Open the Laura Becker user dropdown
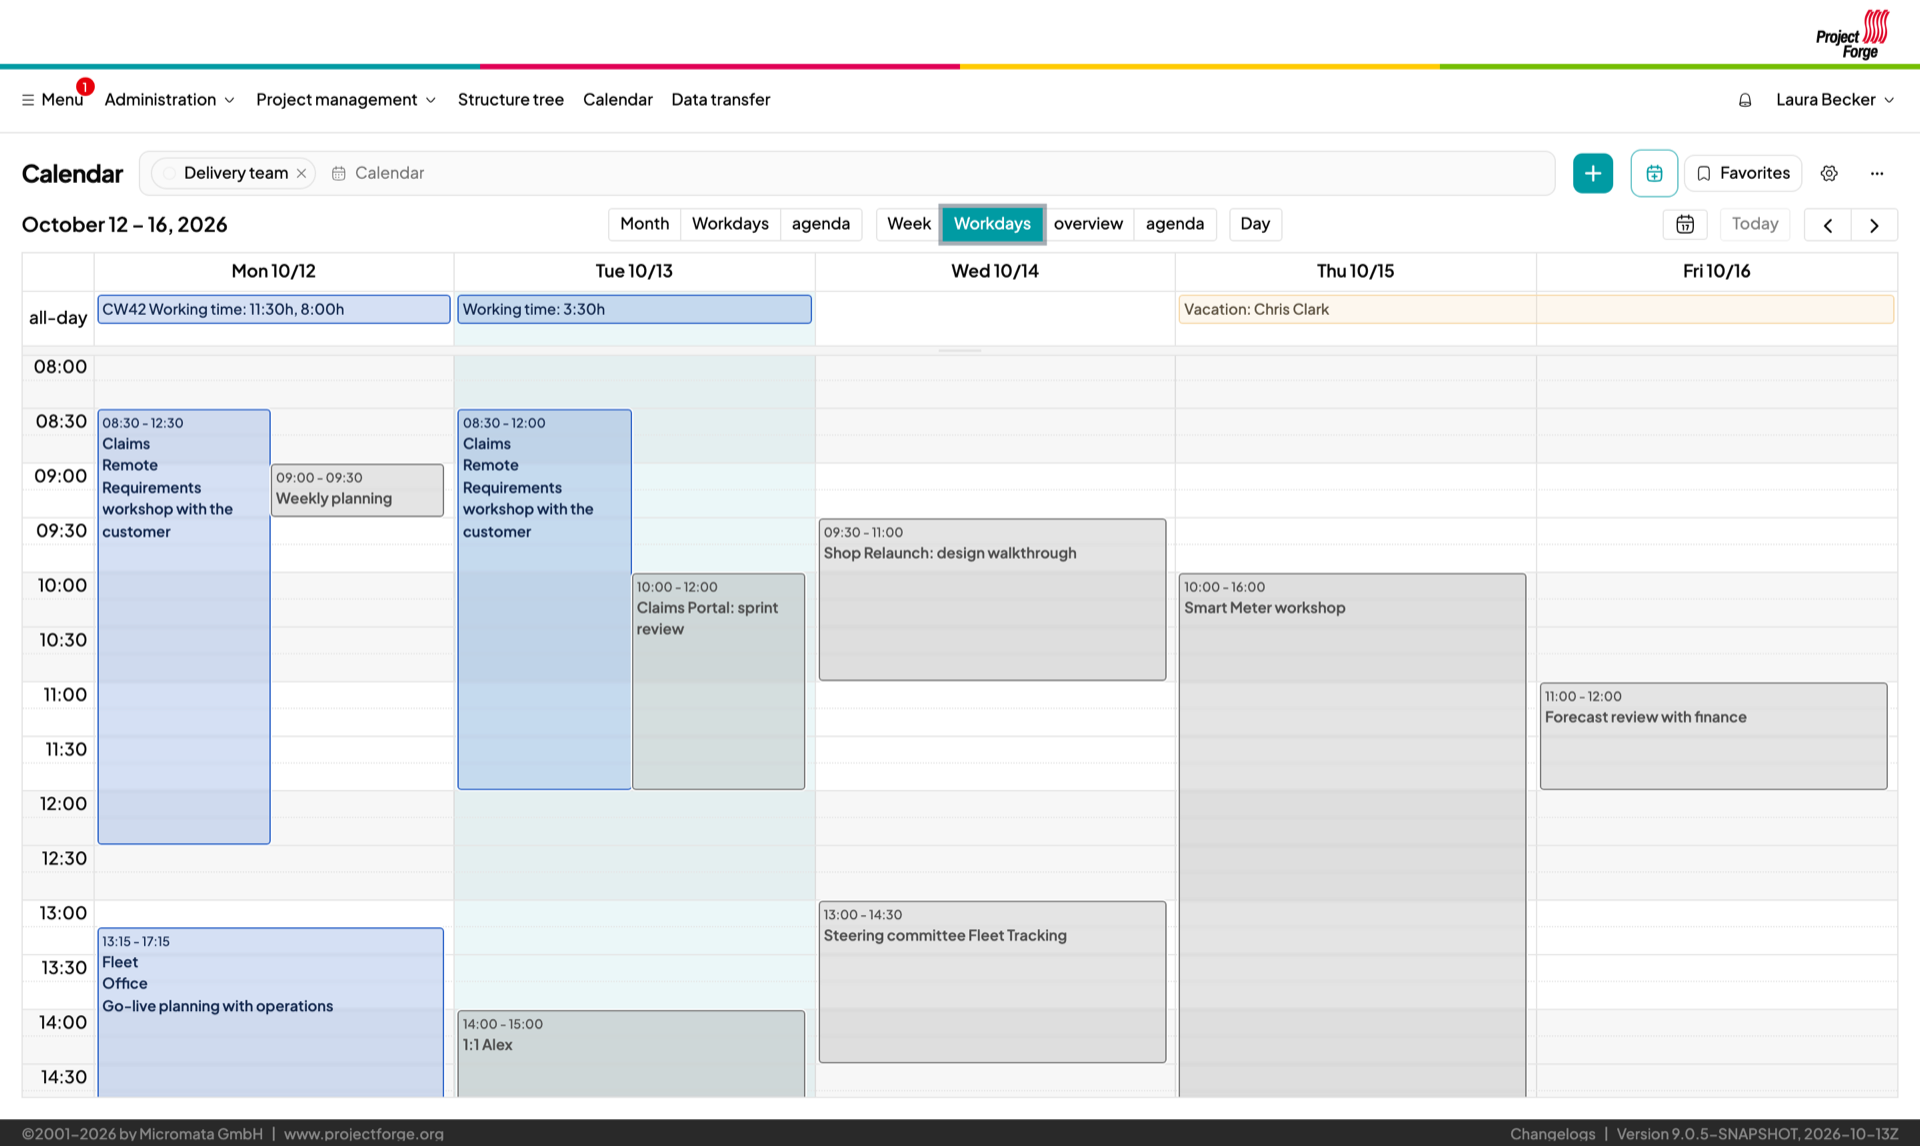The image size is (1920, 1146). pos(1834,99)
